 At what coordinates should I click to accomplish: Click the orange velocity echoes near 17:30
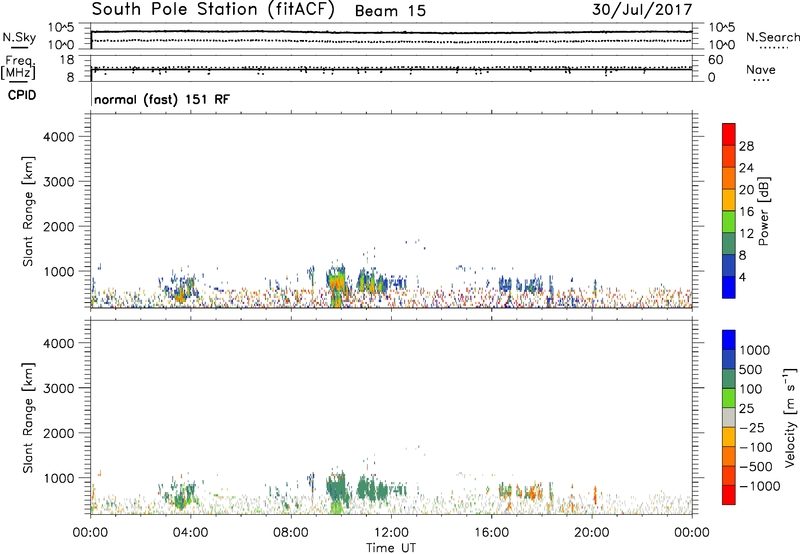[531, 492]
